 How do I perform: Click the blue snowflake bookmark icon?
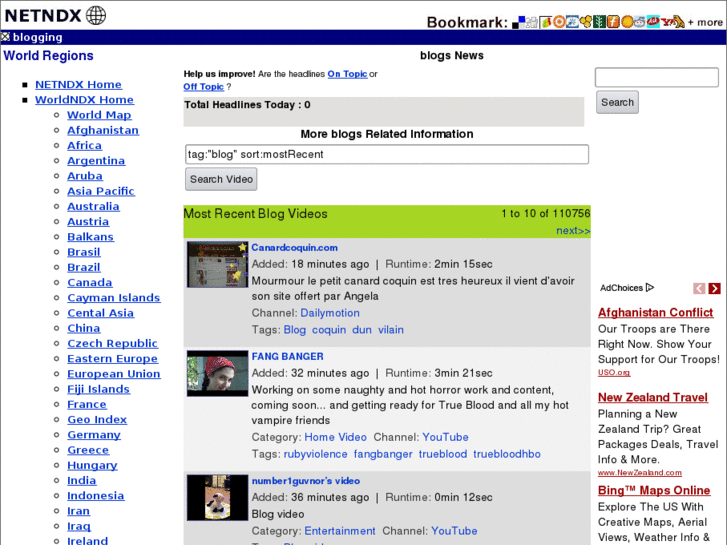[572, 22]
